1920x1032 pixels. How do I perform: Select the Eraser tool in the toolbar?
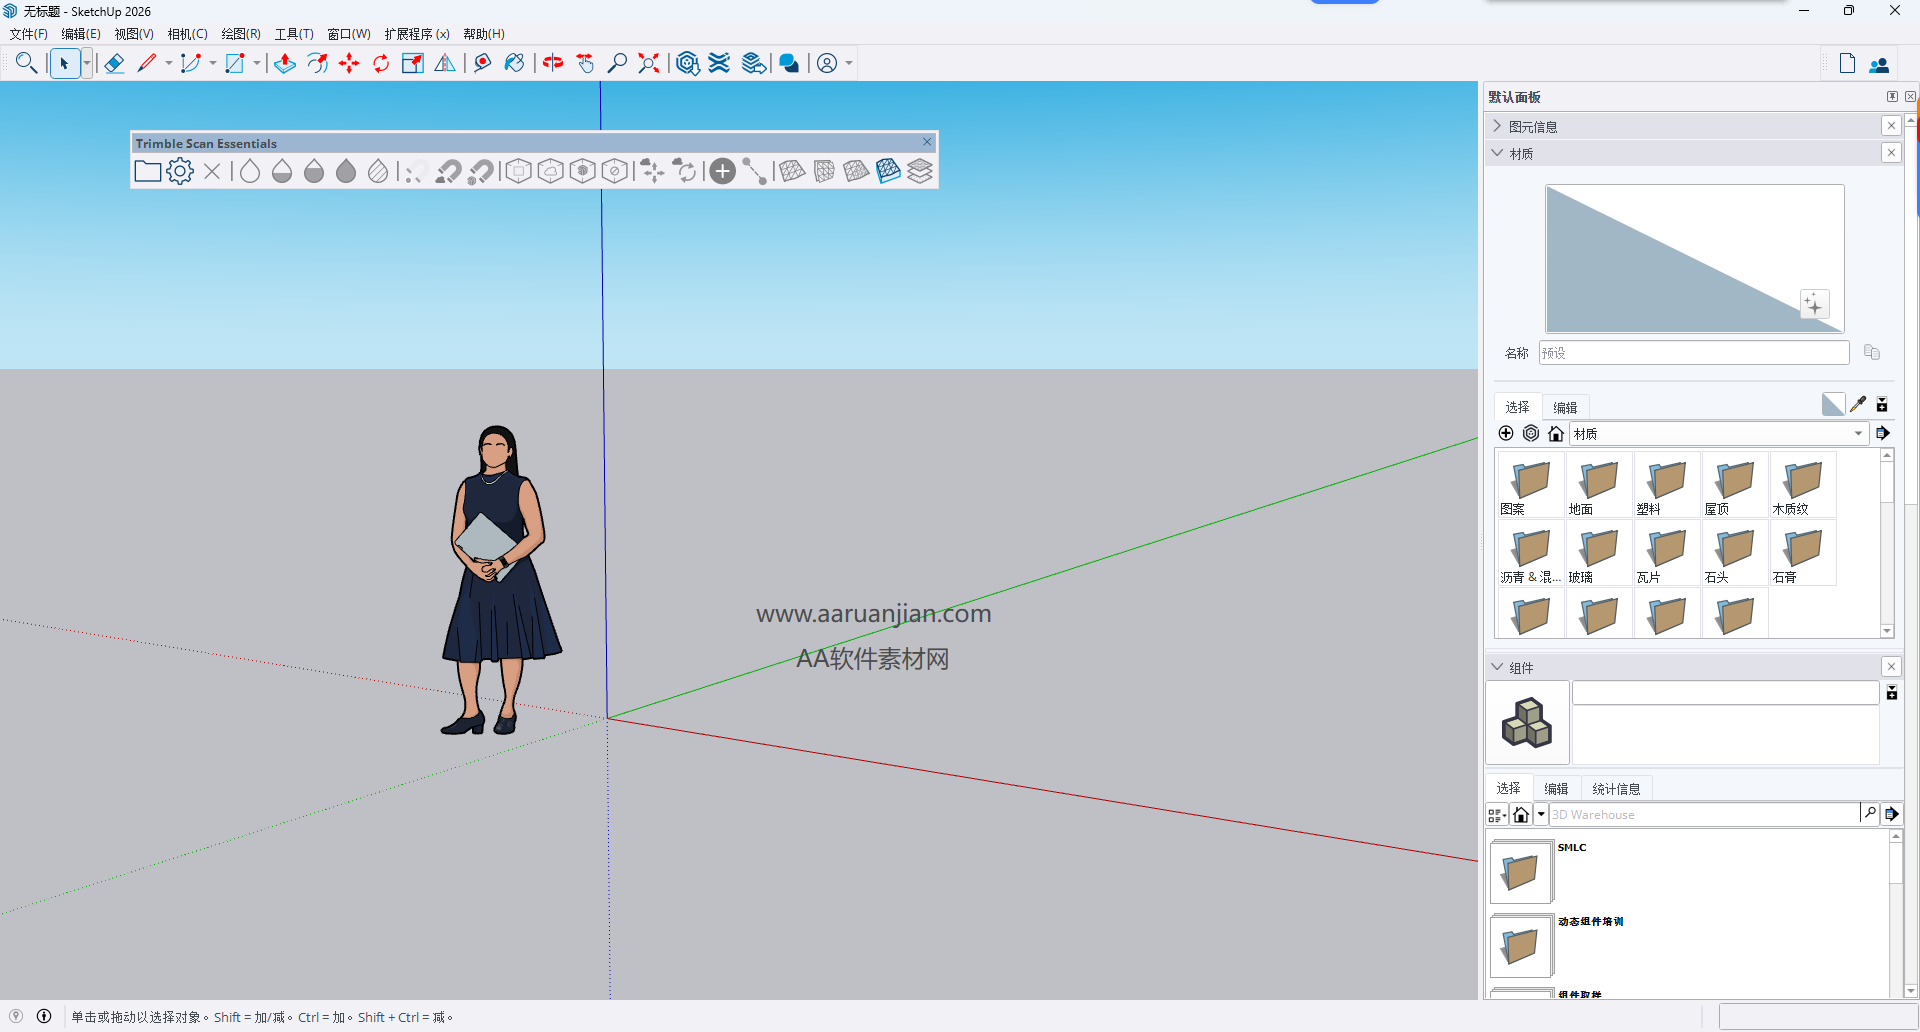(113, 62)
